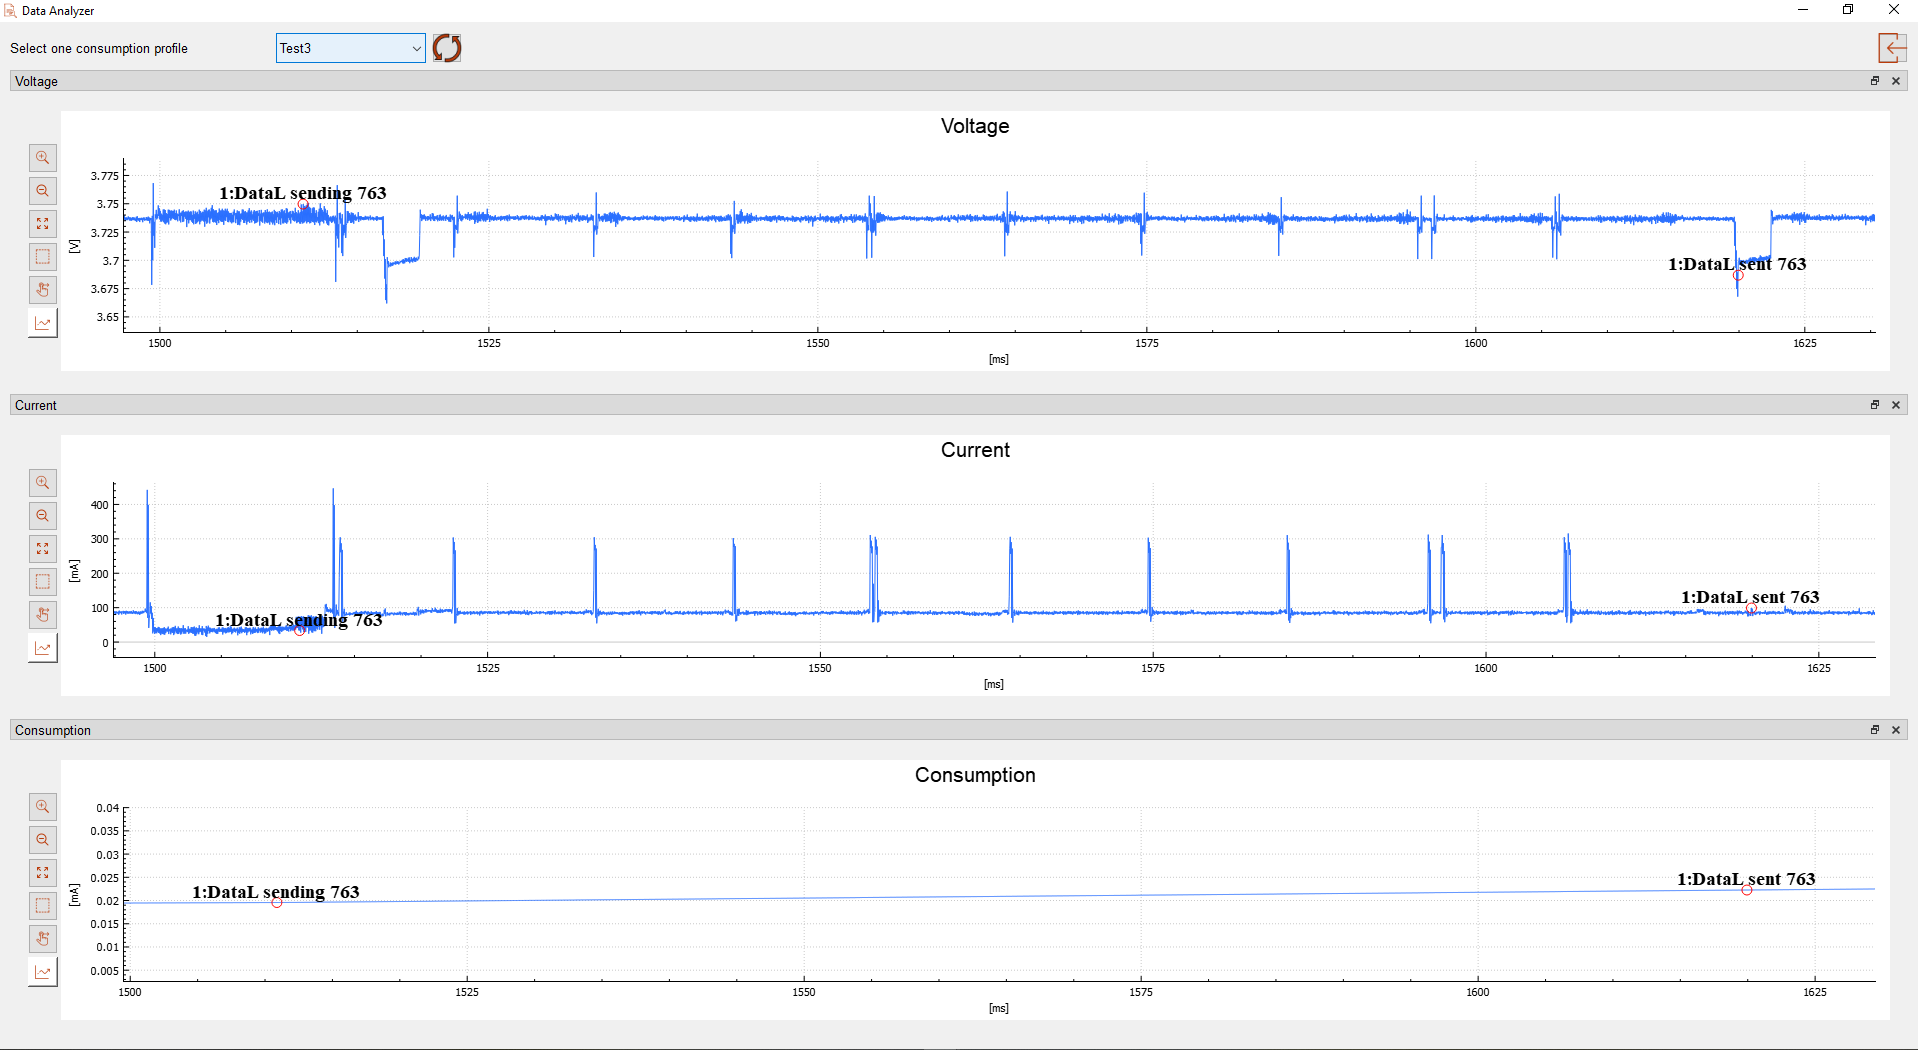Screen dimensions: 1918x1050
Task: Open the consumption profile dropdown showing Test3
Action: tap(350, 48)
